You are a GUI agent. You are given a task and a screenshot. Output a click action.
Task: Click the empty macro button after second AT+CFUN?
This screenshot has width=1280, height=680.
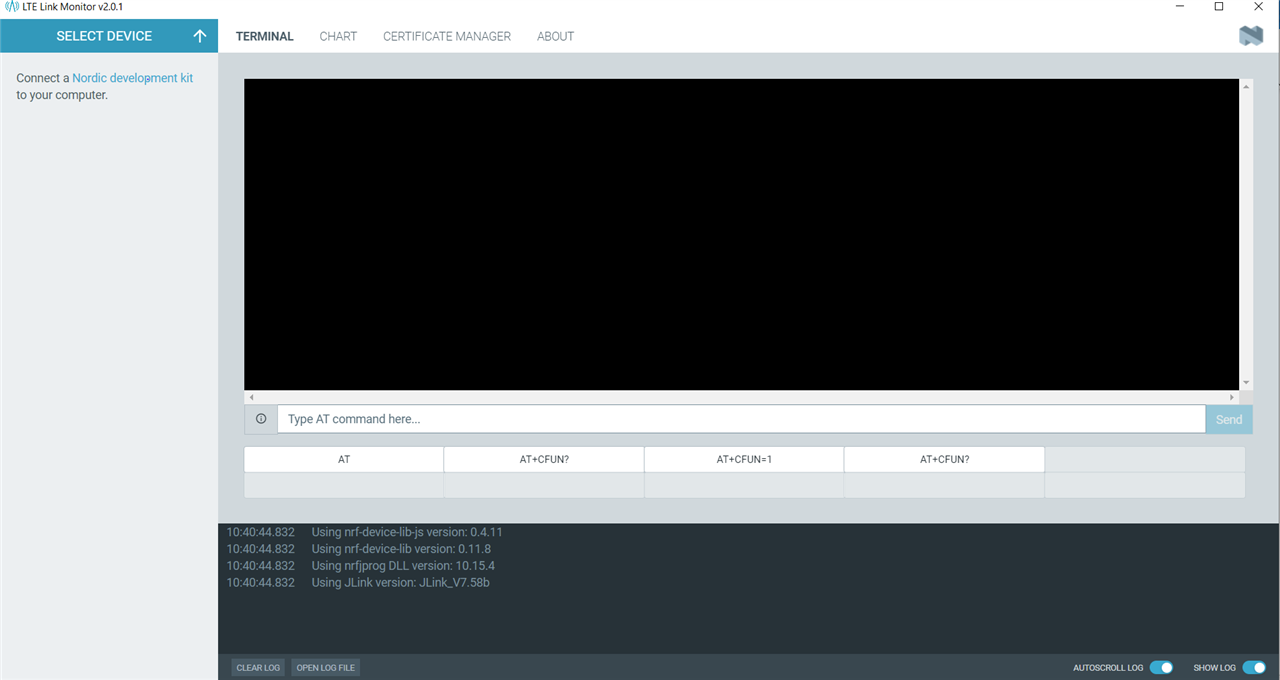point(1145,460)
